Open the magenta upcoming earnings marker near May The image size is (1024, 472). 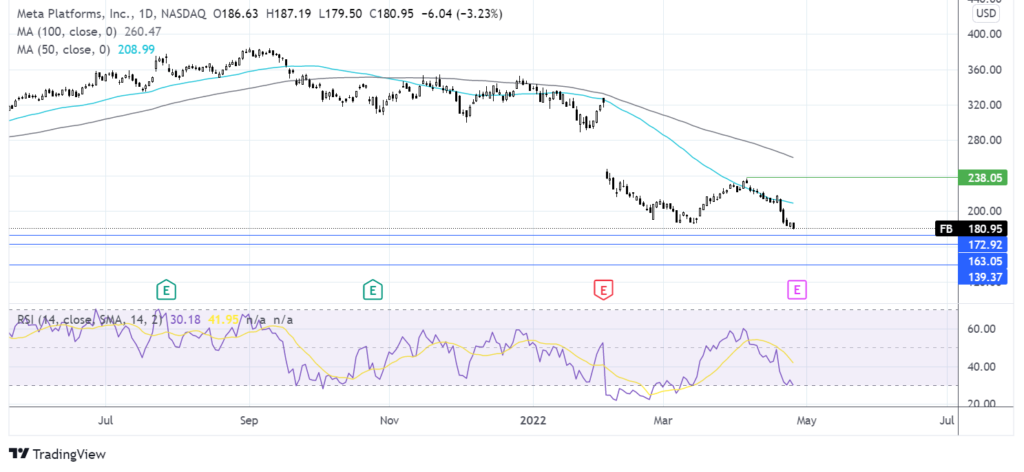coord(797,290)
